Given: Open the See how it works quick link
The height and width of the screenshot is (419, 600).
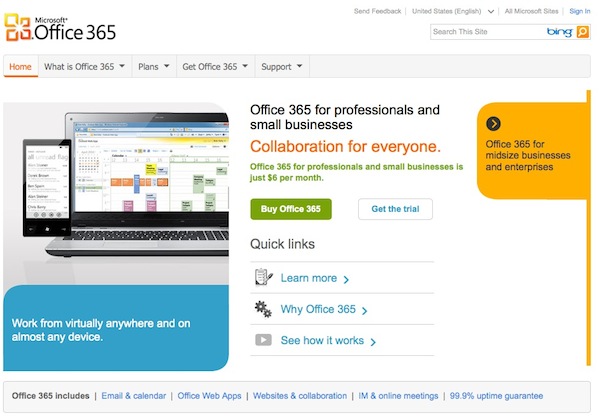Looking at the screenshot, I should coord(322,340).
